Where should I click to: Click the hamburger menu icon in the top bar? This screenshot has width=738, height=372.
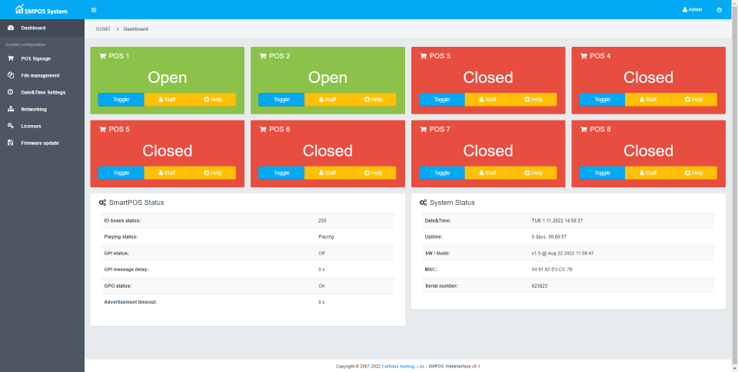[94, 10]
